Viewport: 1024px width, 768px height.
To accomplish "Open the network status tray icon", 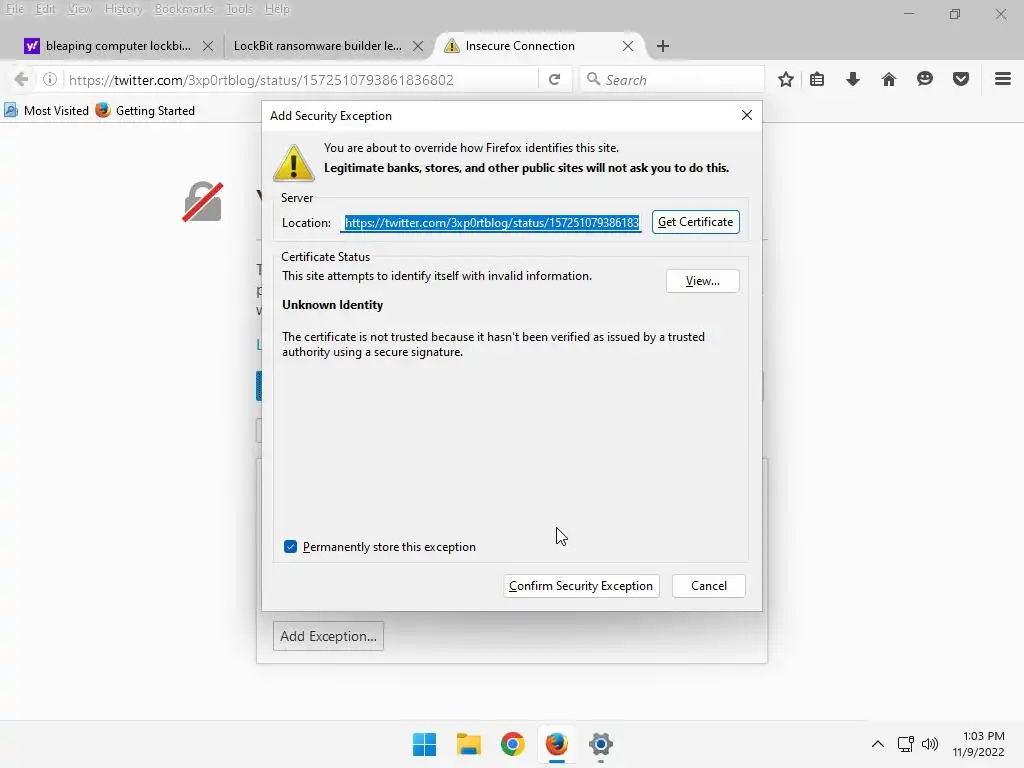I will click(905, 744).
